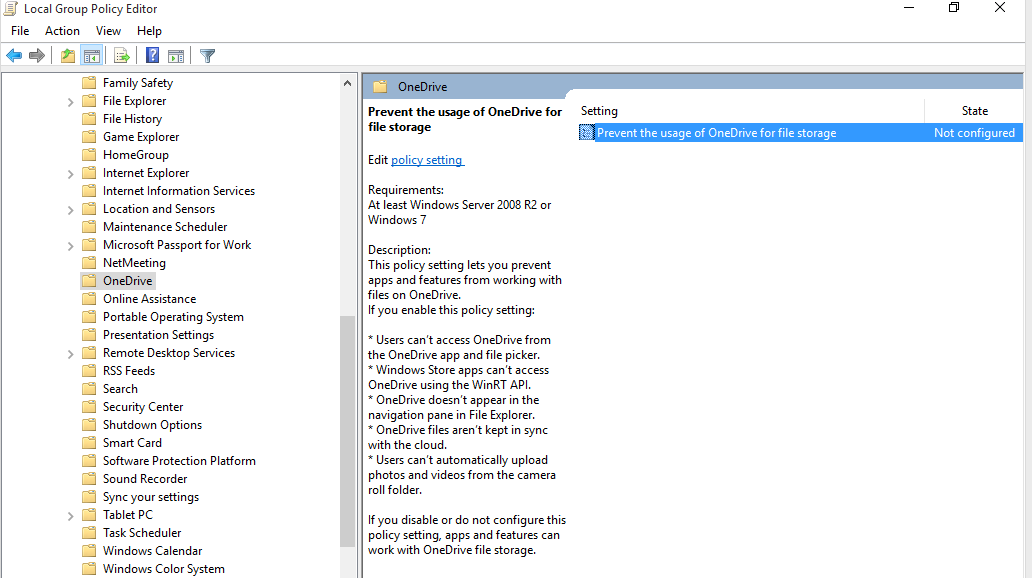
Task: Expand the File Explorer node
Action: (70, 101)
